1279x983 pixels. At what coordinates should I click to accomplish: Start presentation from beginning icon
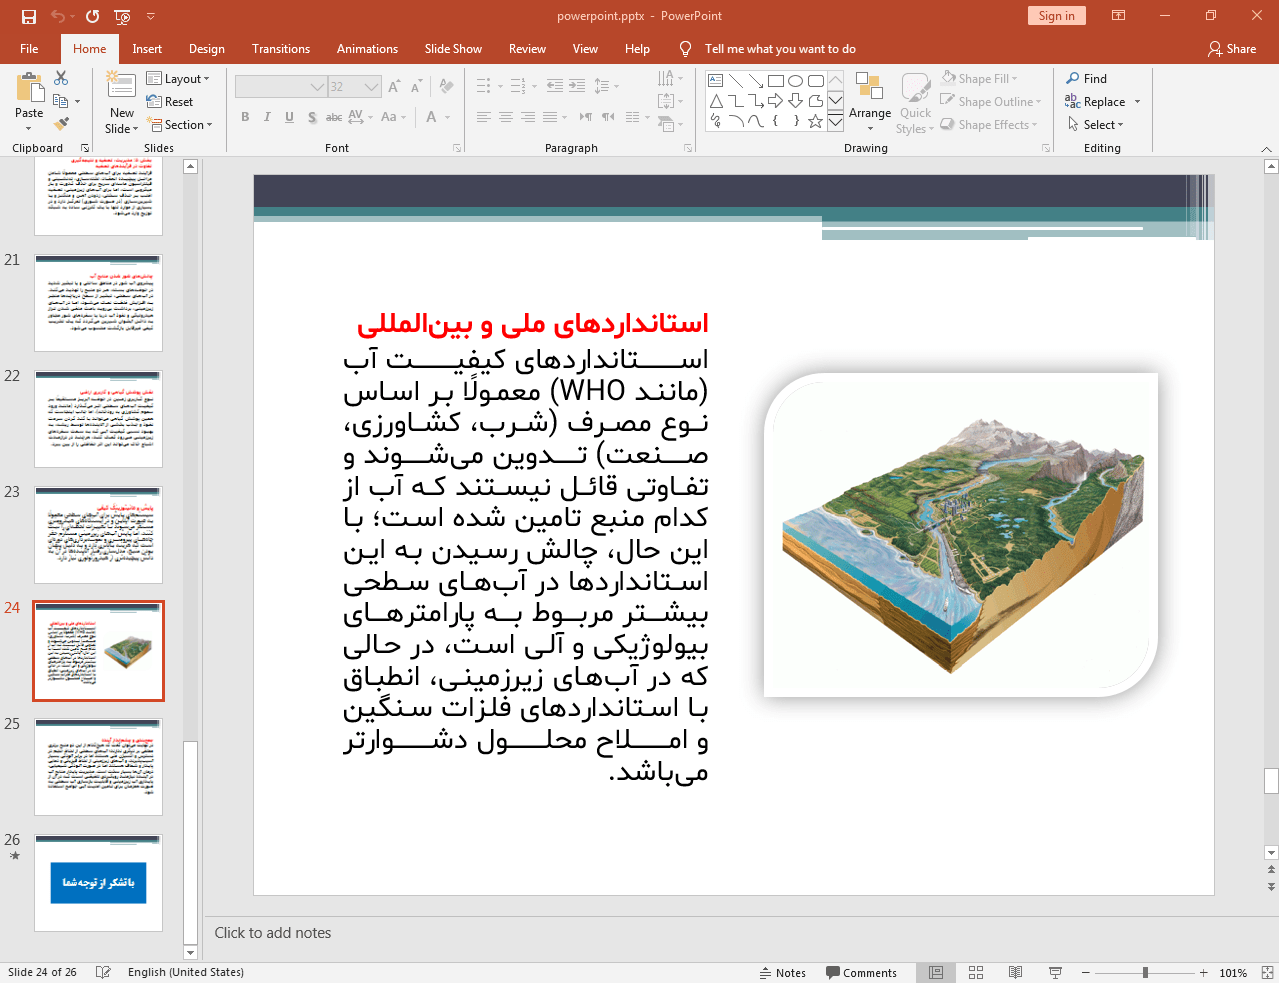pyautogui.click(x=122, y=16)
